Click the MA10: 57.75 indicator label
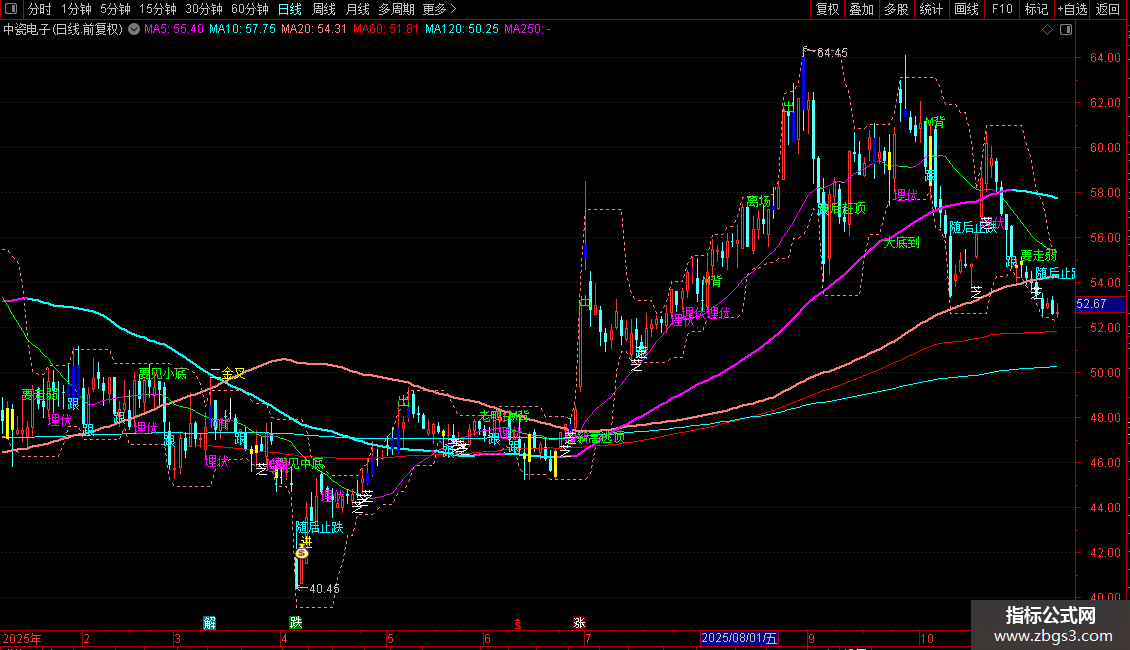1130x650 pixels. [242, 30]
